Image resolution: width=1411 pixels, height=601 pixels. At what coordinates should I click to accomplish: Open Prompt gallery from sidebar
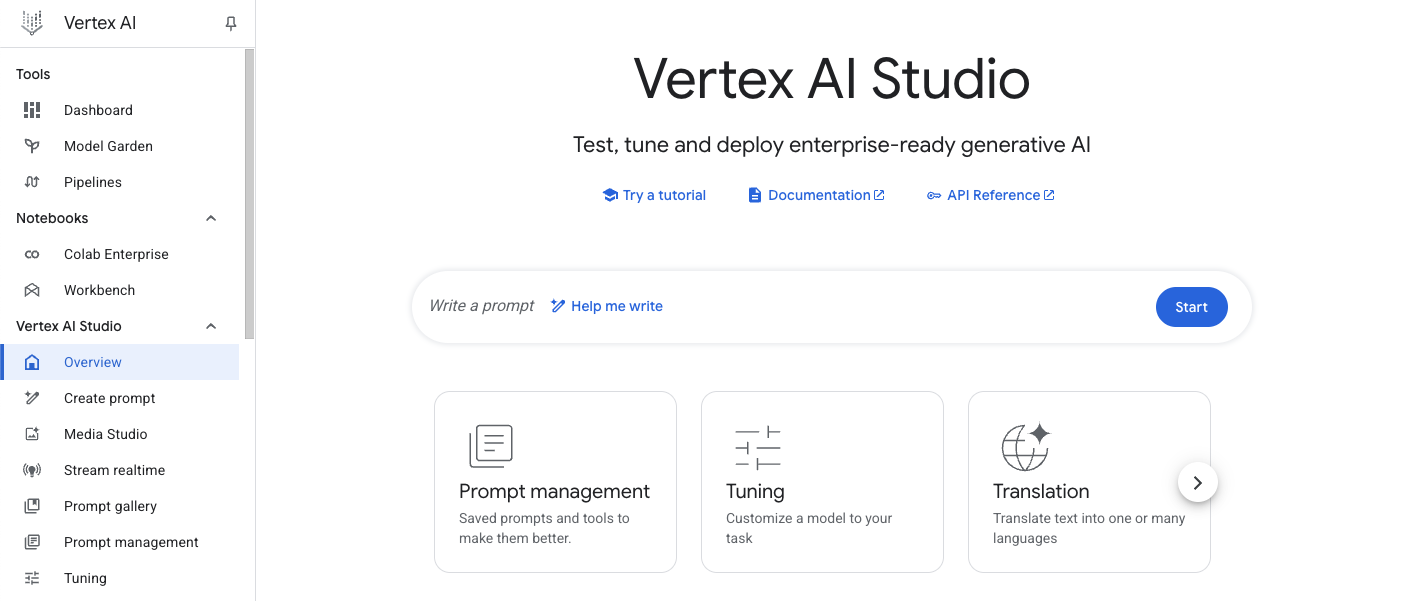coord(120,506)
